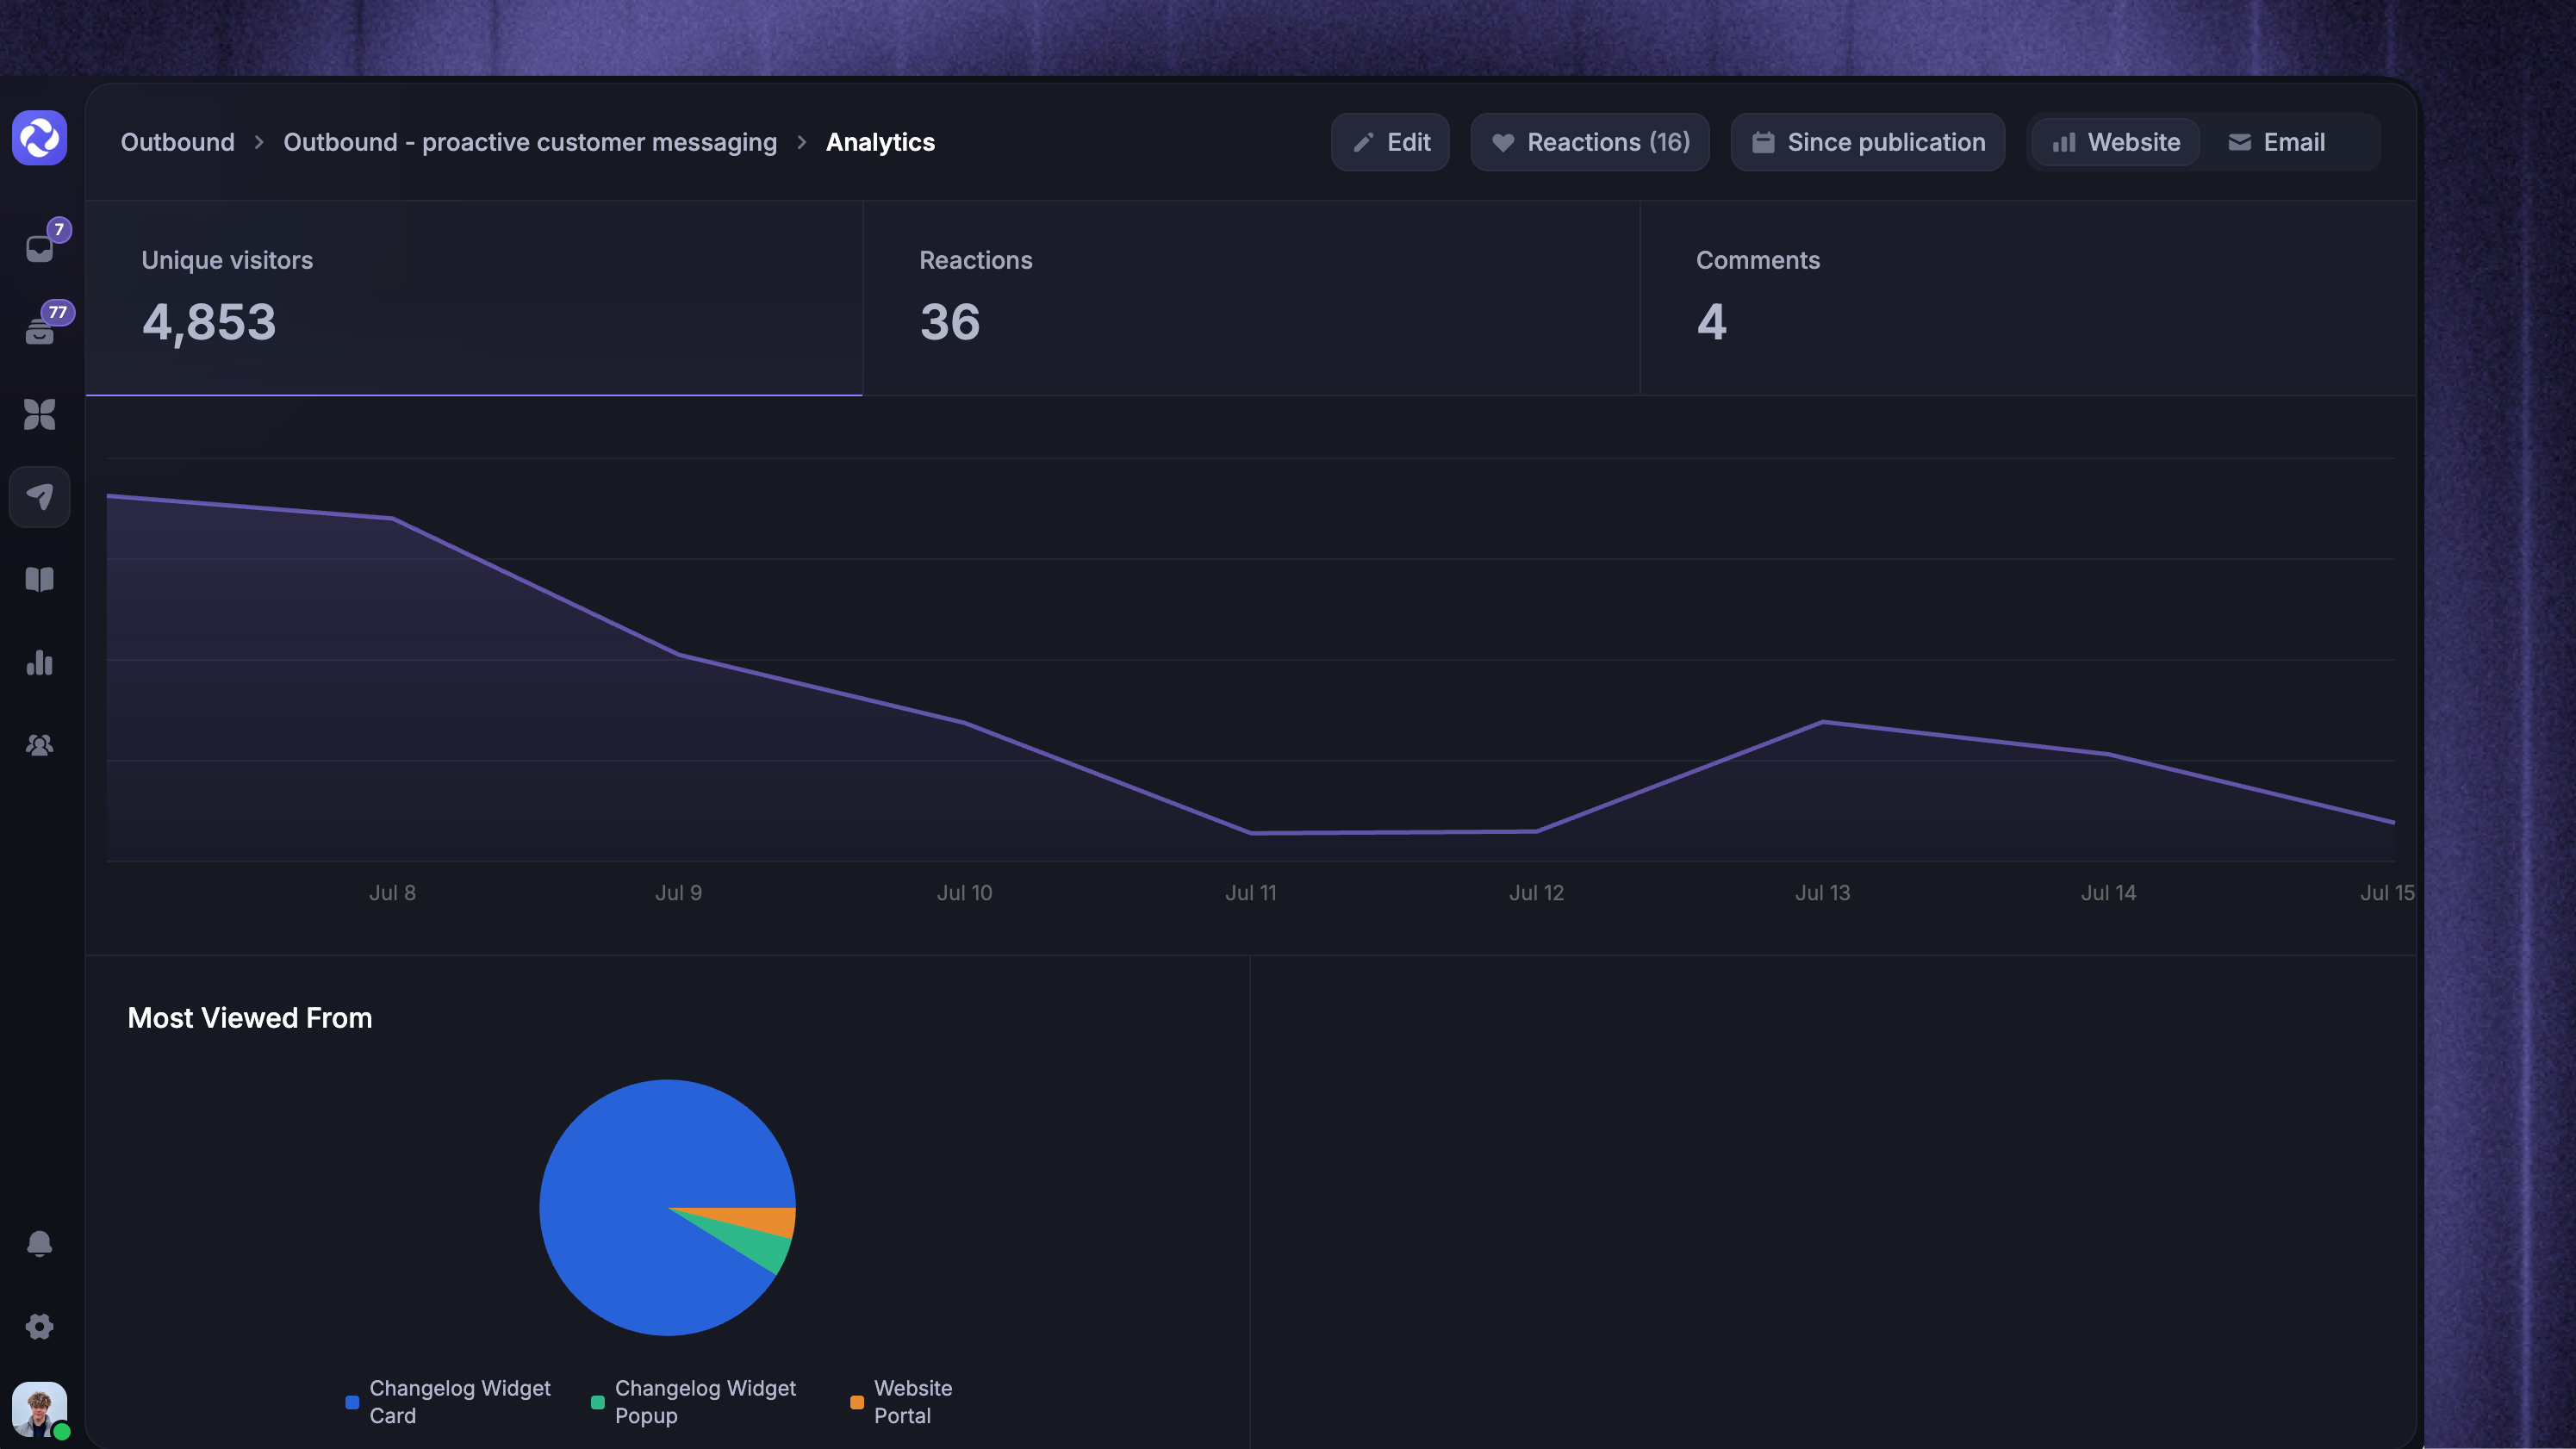Go to Outbound breadcrumb link

click(178, 142)
